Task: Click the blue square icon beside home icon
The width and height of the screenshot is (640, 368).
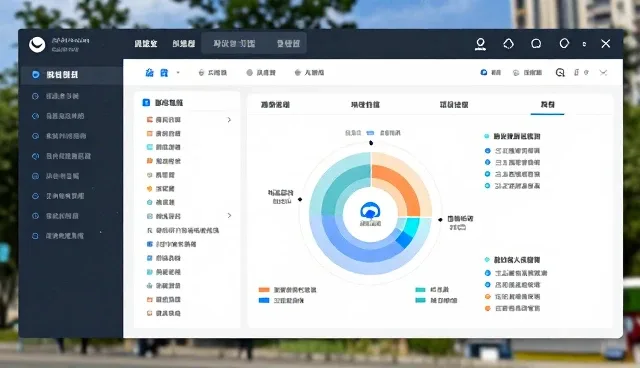Action: coord(164,73)
